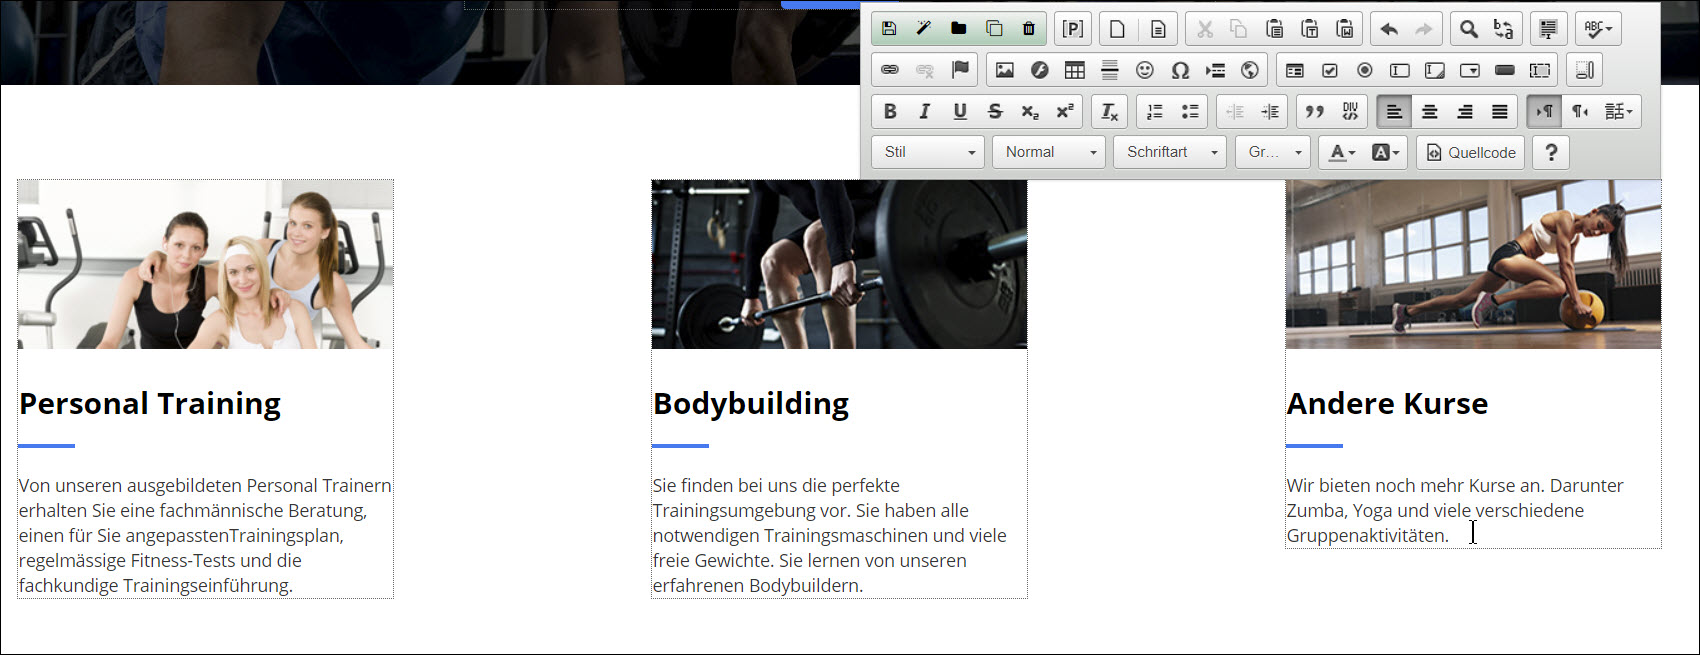Click the trash delete icon
1700x655 pixels.
1029,29
